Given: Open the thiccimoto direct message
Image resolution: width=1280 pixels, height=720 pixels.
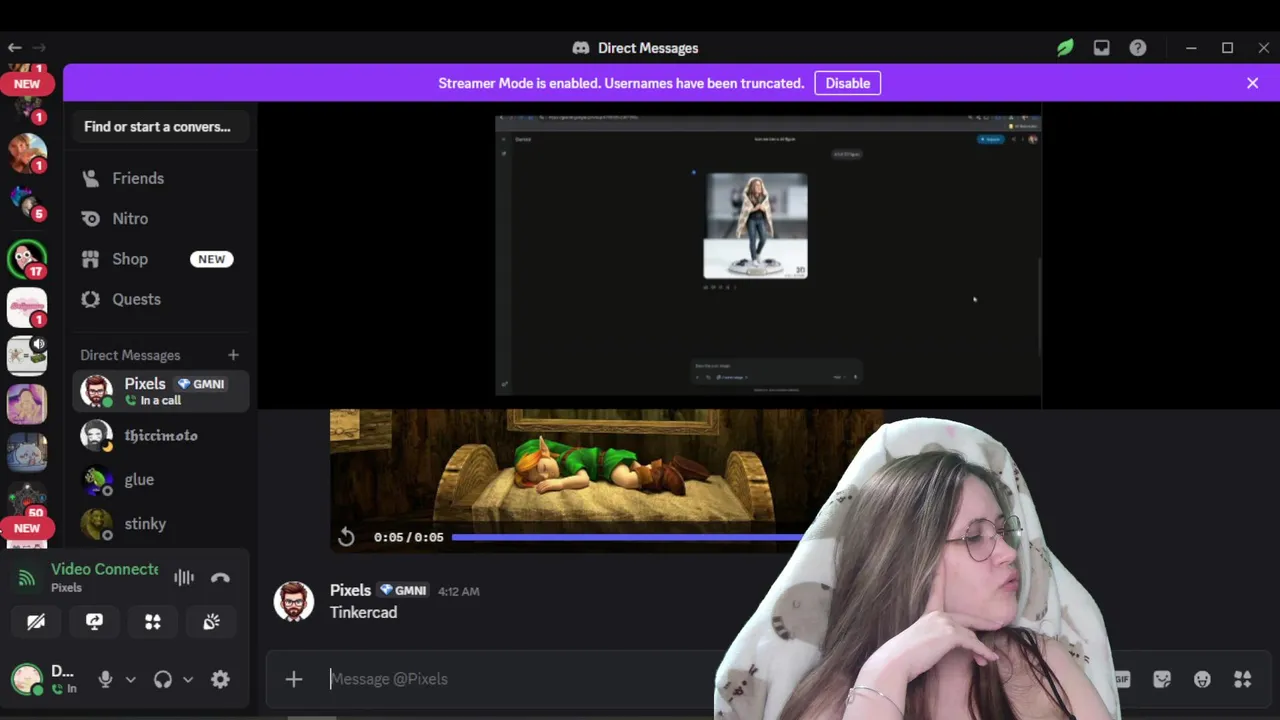Looking at the screenshot, I should pos(160,436).
